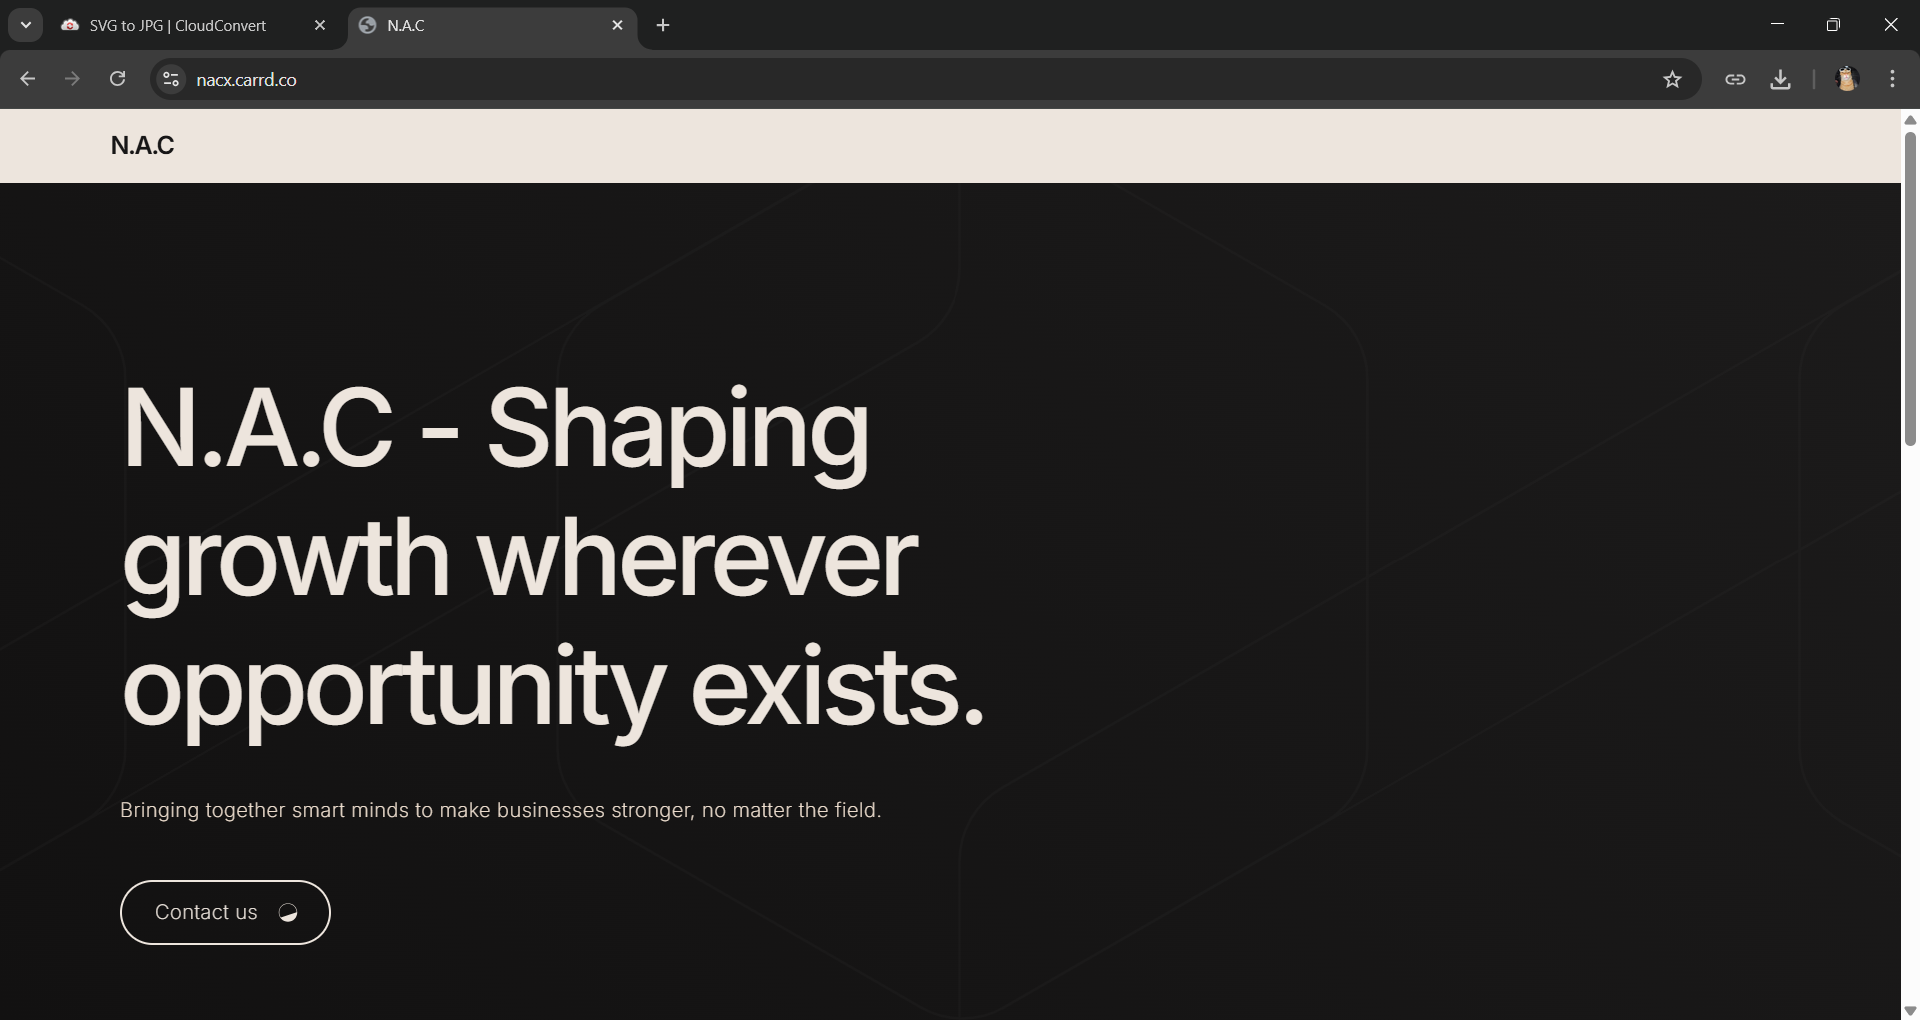Screen dimensions: 1920x1020
Task: Click the N.A.C logo in header
Action: click(142, 145)
